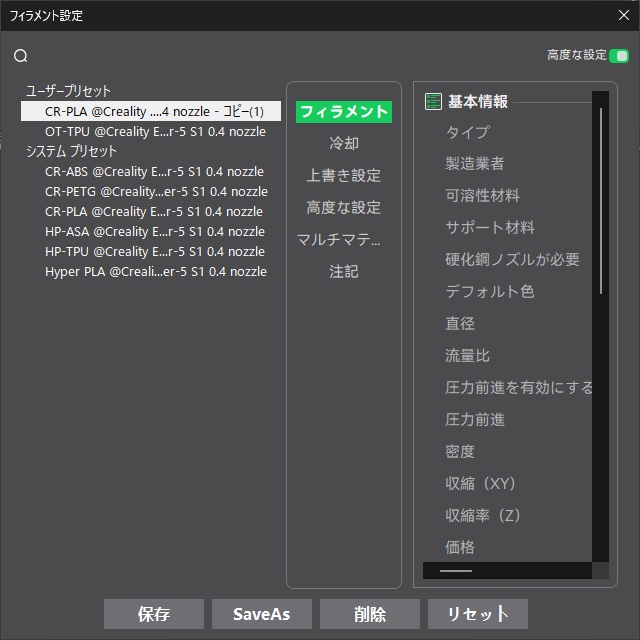Image resolution: width=640 pixels, height=640 pixels.
Task: Open the 上書き設定 tab
Action: [x=343, y=176]
